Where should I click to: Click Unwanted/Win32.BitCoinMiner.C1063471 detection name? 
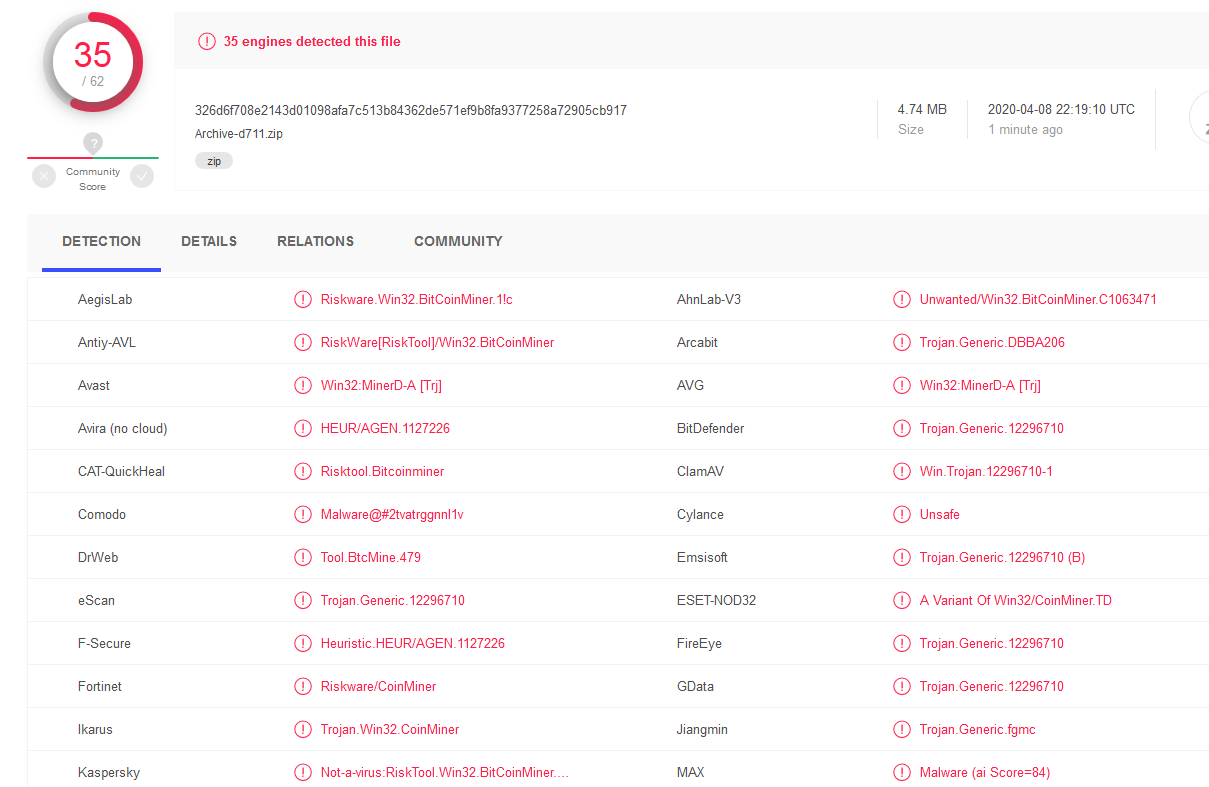coord(1038,299)
